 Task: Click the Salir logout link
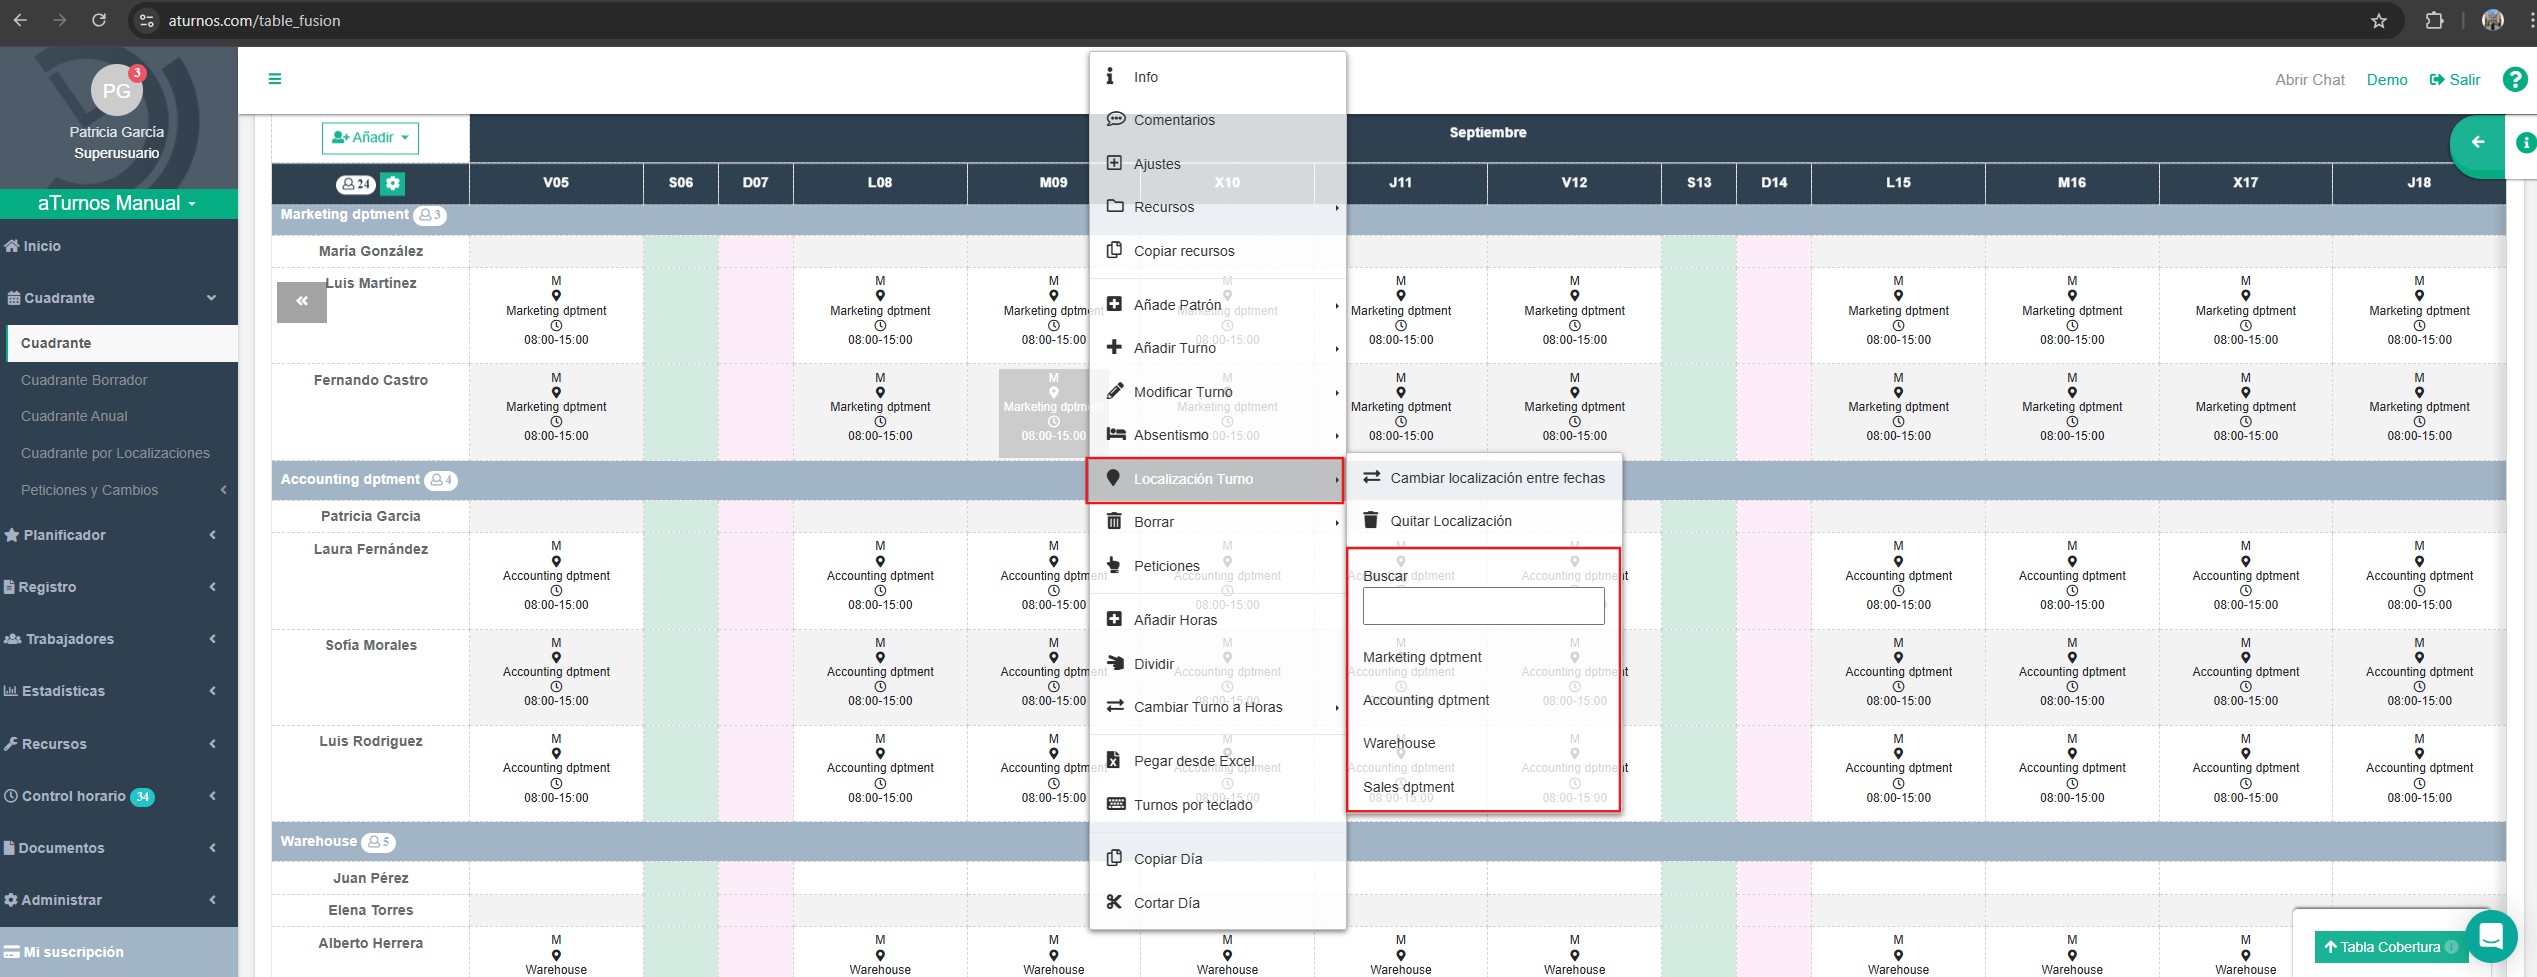pos(2455,80)
